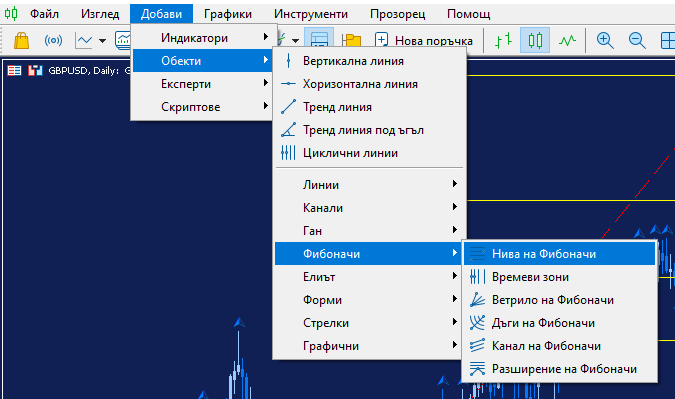Screen dimensions: 675x399
Task: Expand the Експерти submenu
Action: click(x=201, y=84)
